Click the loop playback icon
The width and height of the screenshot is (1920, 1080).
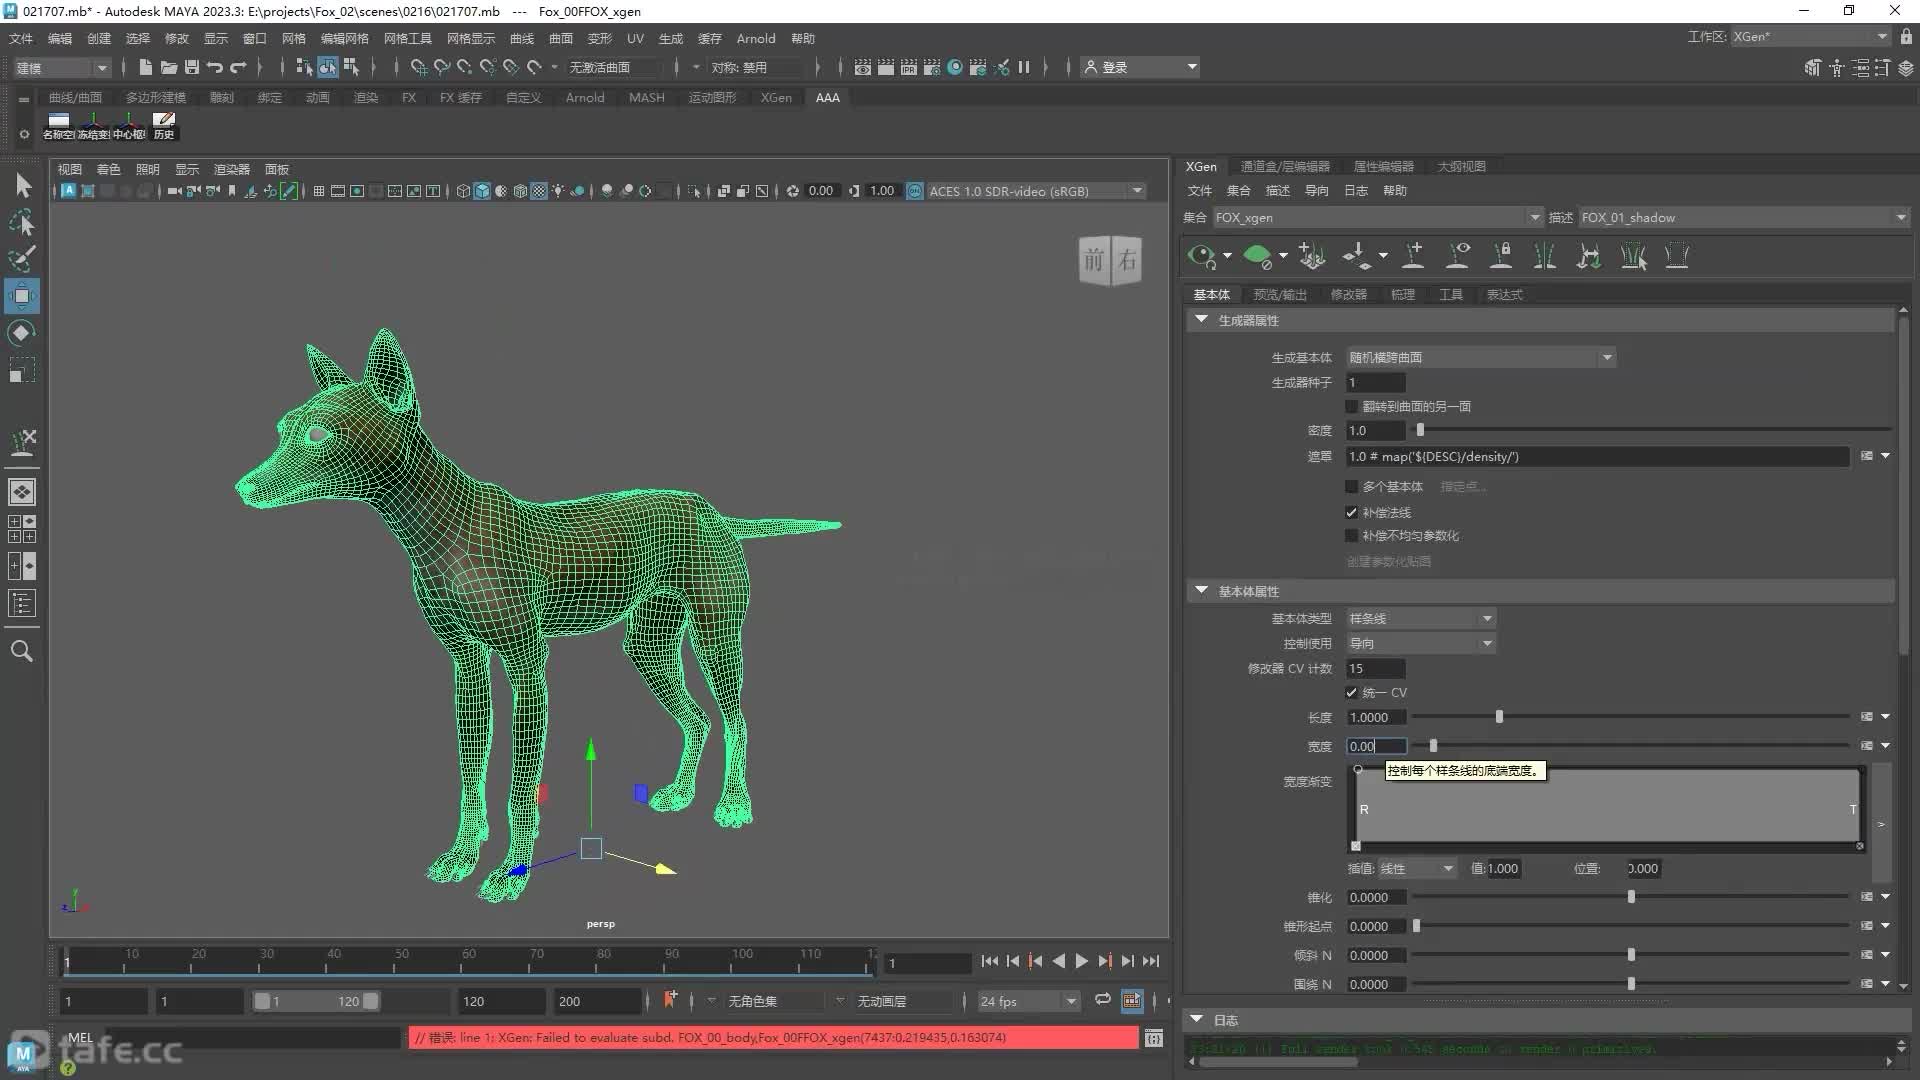1102,1000
